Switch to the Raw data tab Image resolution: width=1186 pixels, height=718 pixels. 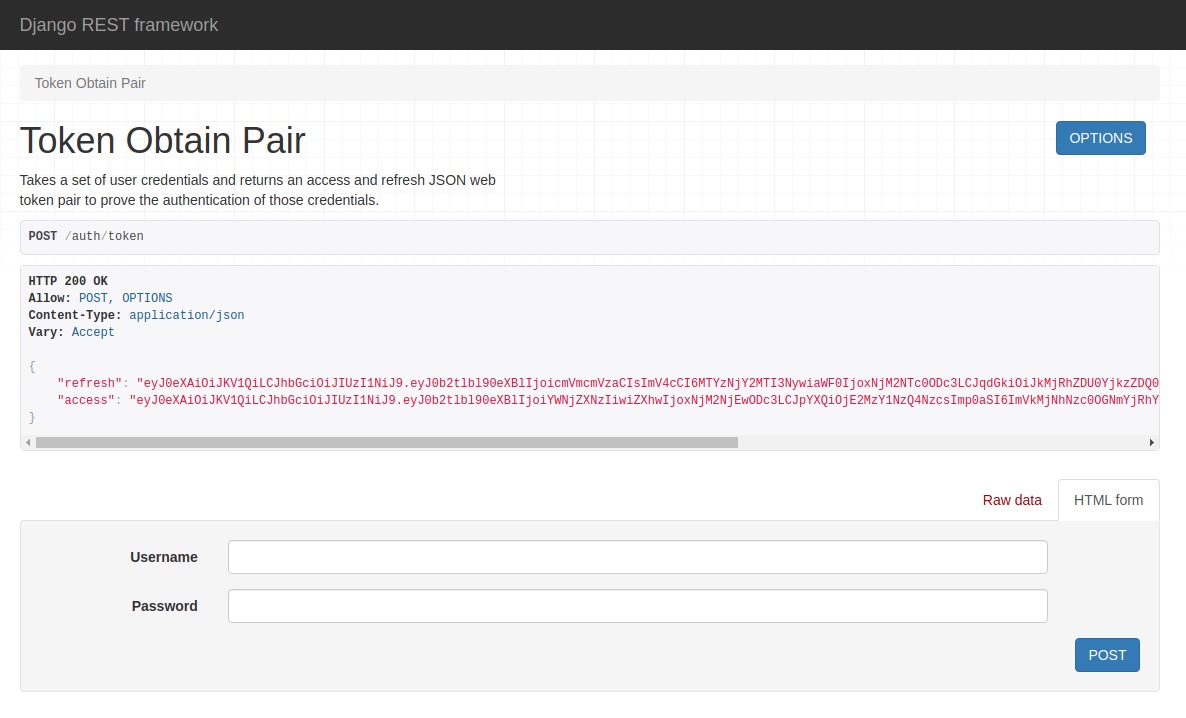1012,500
